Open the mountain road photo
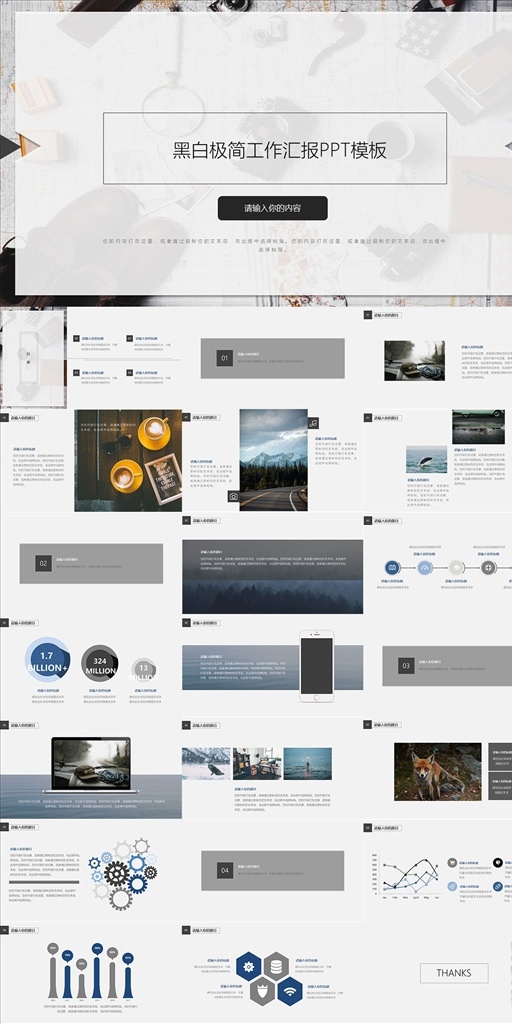The height and width of the screenshot is (1024, 512). point(274,460)
